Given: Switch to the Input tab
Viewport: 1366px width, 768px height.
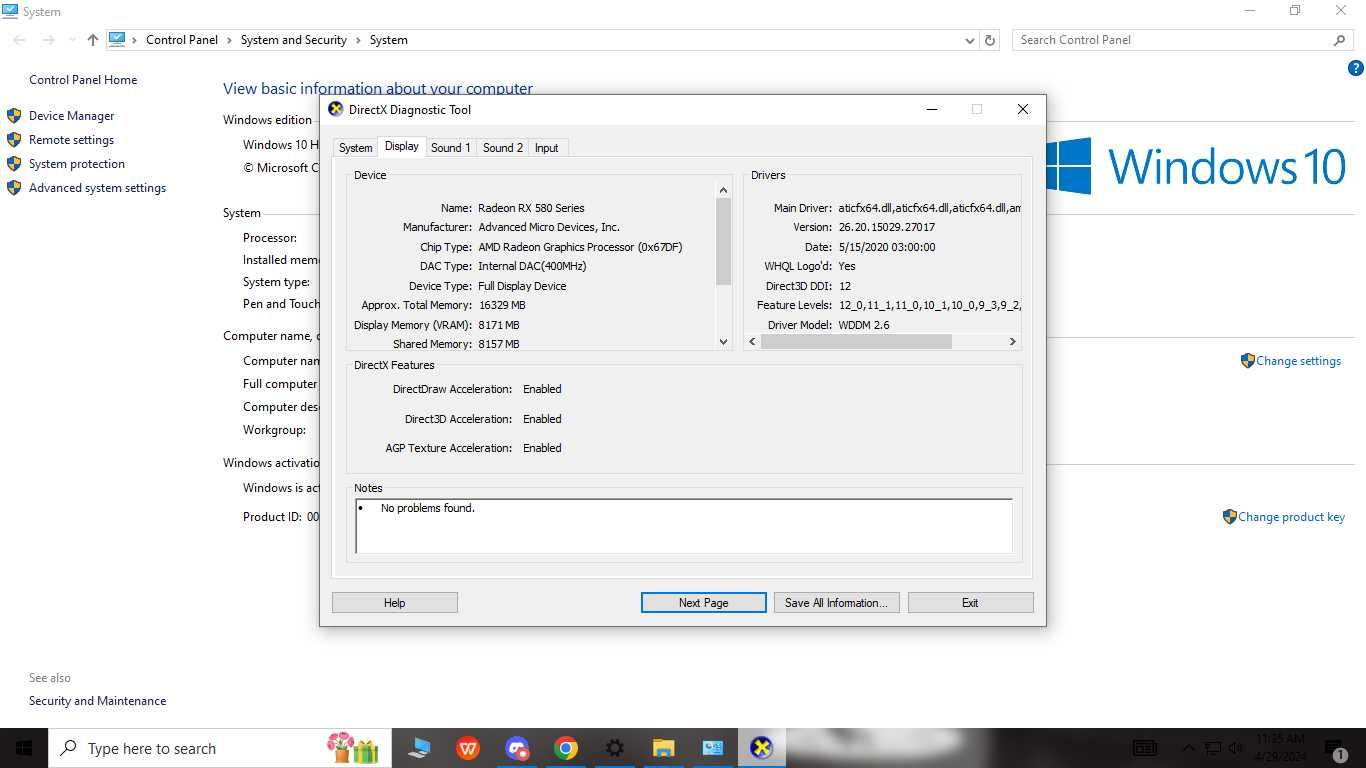Looking at the screenshot, I should [x=546, y=148].
